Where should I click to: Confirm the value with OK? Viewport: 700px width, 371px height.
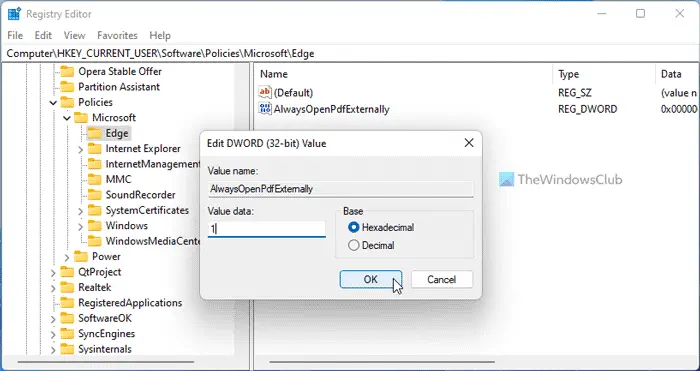coord(371,279)
